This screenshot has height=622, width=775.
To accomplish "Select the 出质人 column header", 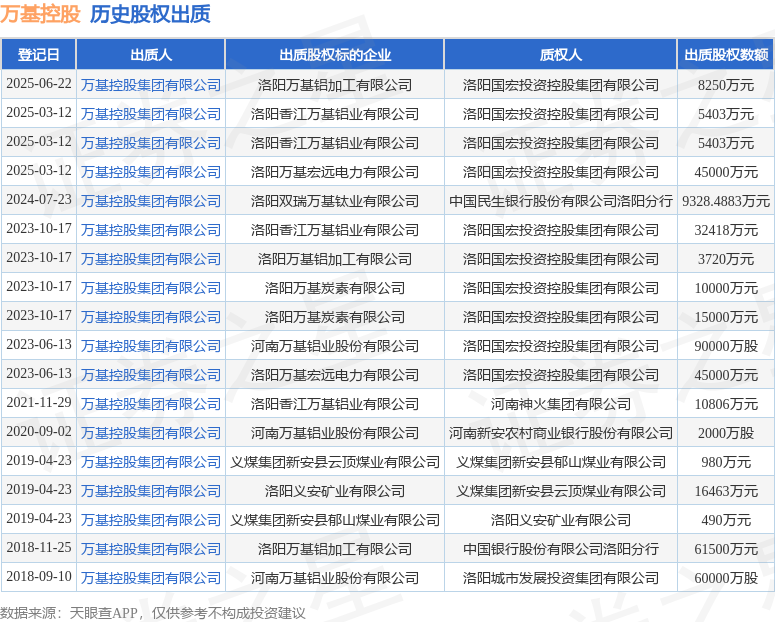I will [x=151, y=54].
